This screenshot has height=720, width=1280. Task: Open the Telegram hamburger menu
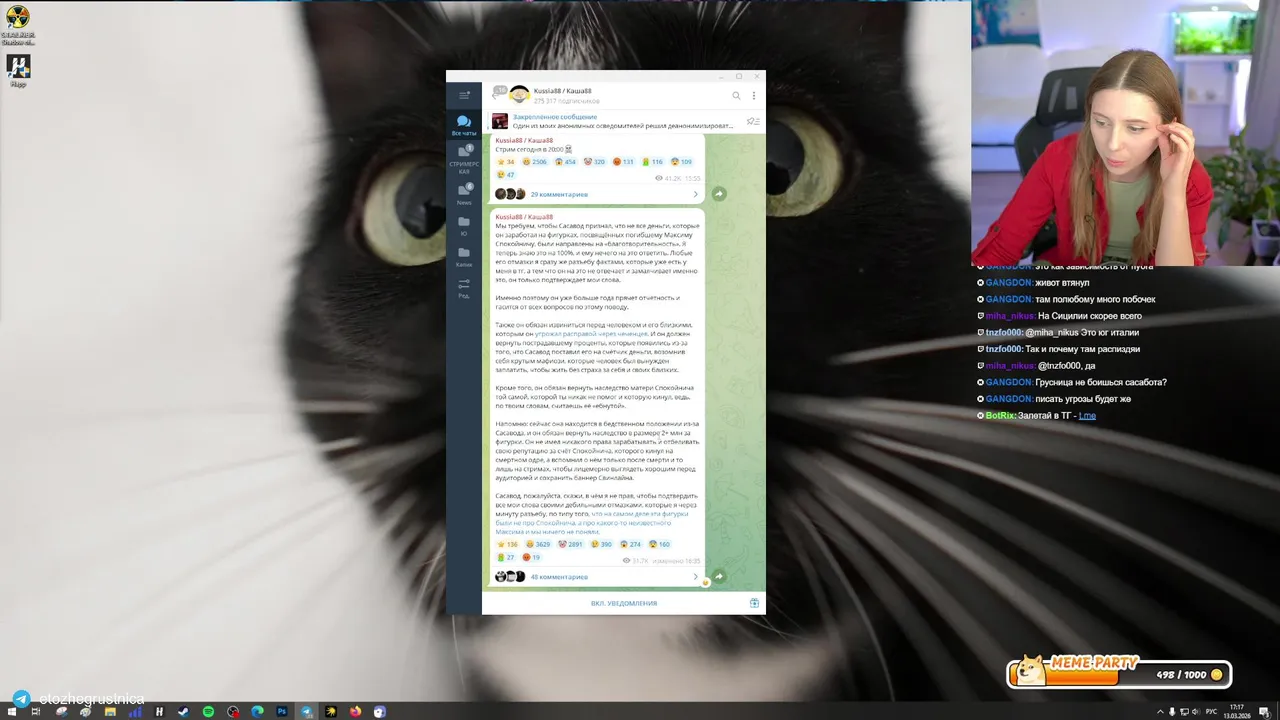click(464, 95)
